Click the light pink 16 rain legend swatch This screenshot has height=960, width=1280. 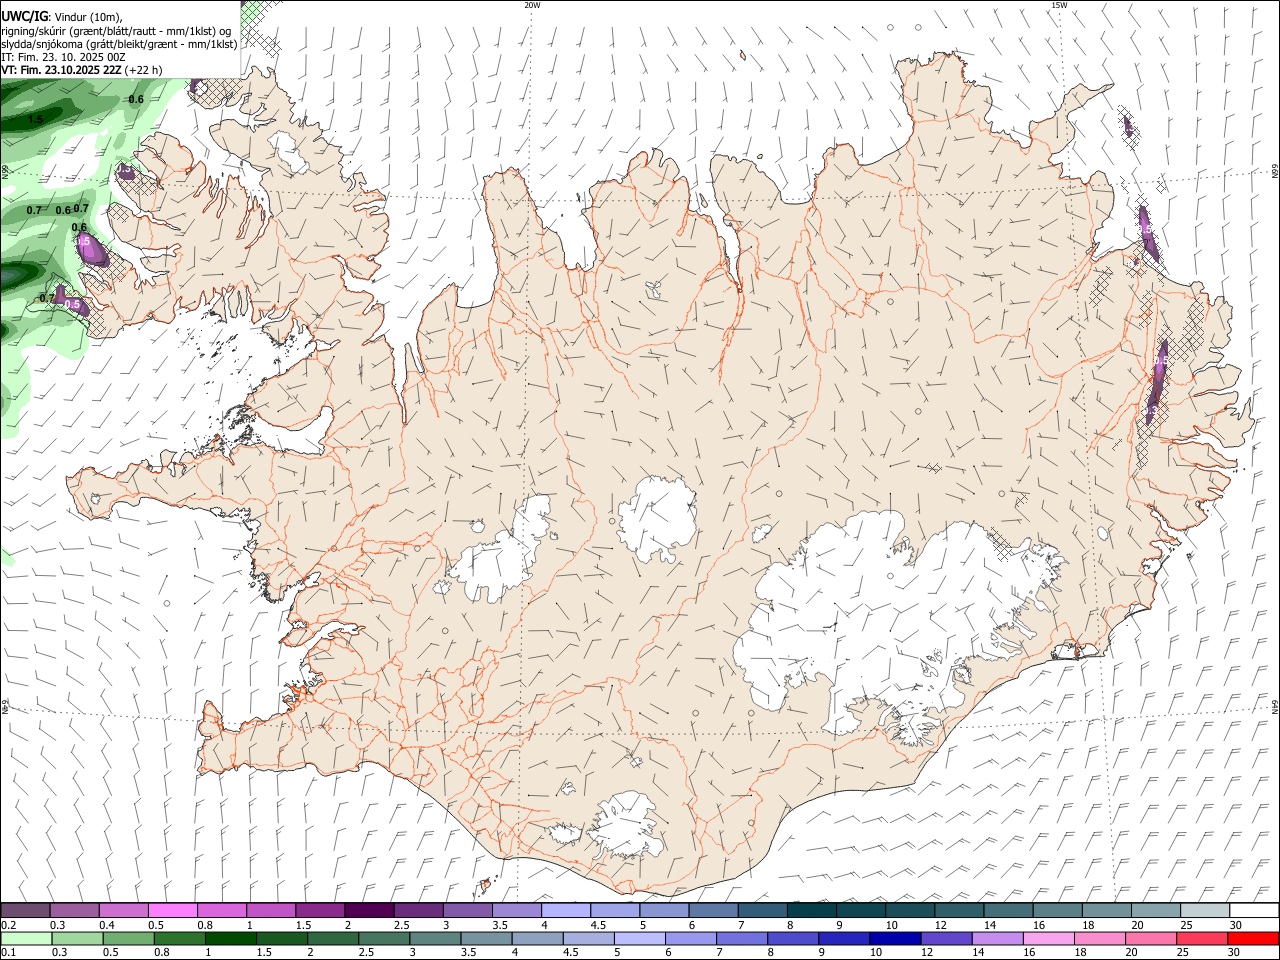click(1048, 939)
